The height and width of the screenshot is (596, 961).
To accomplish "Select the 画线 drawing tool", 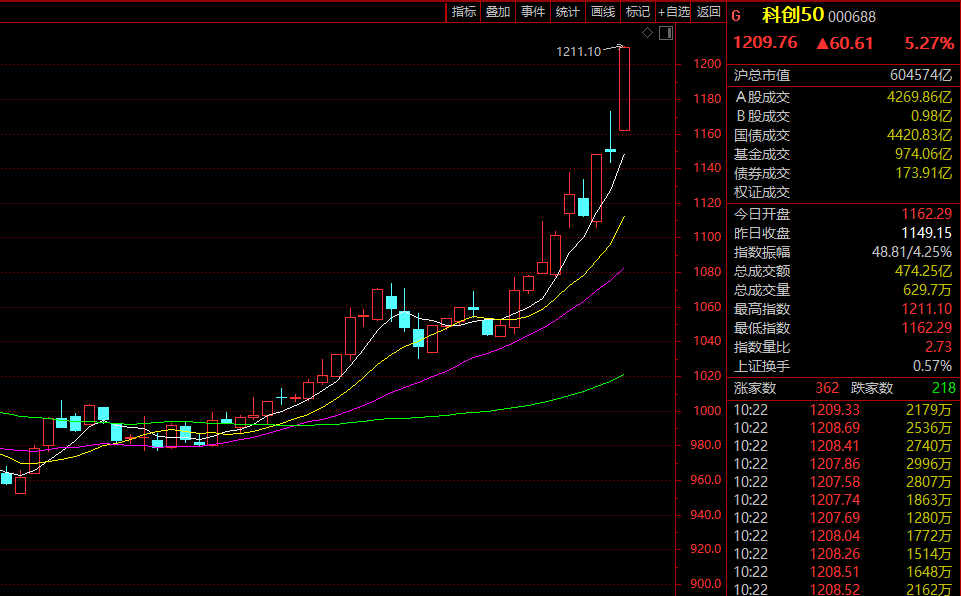I will (x=602, y=12).
